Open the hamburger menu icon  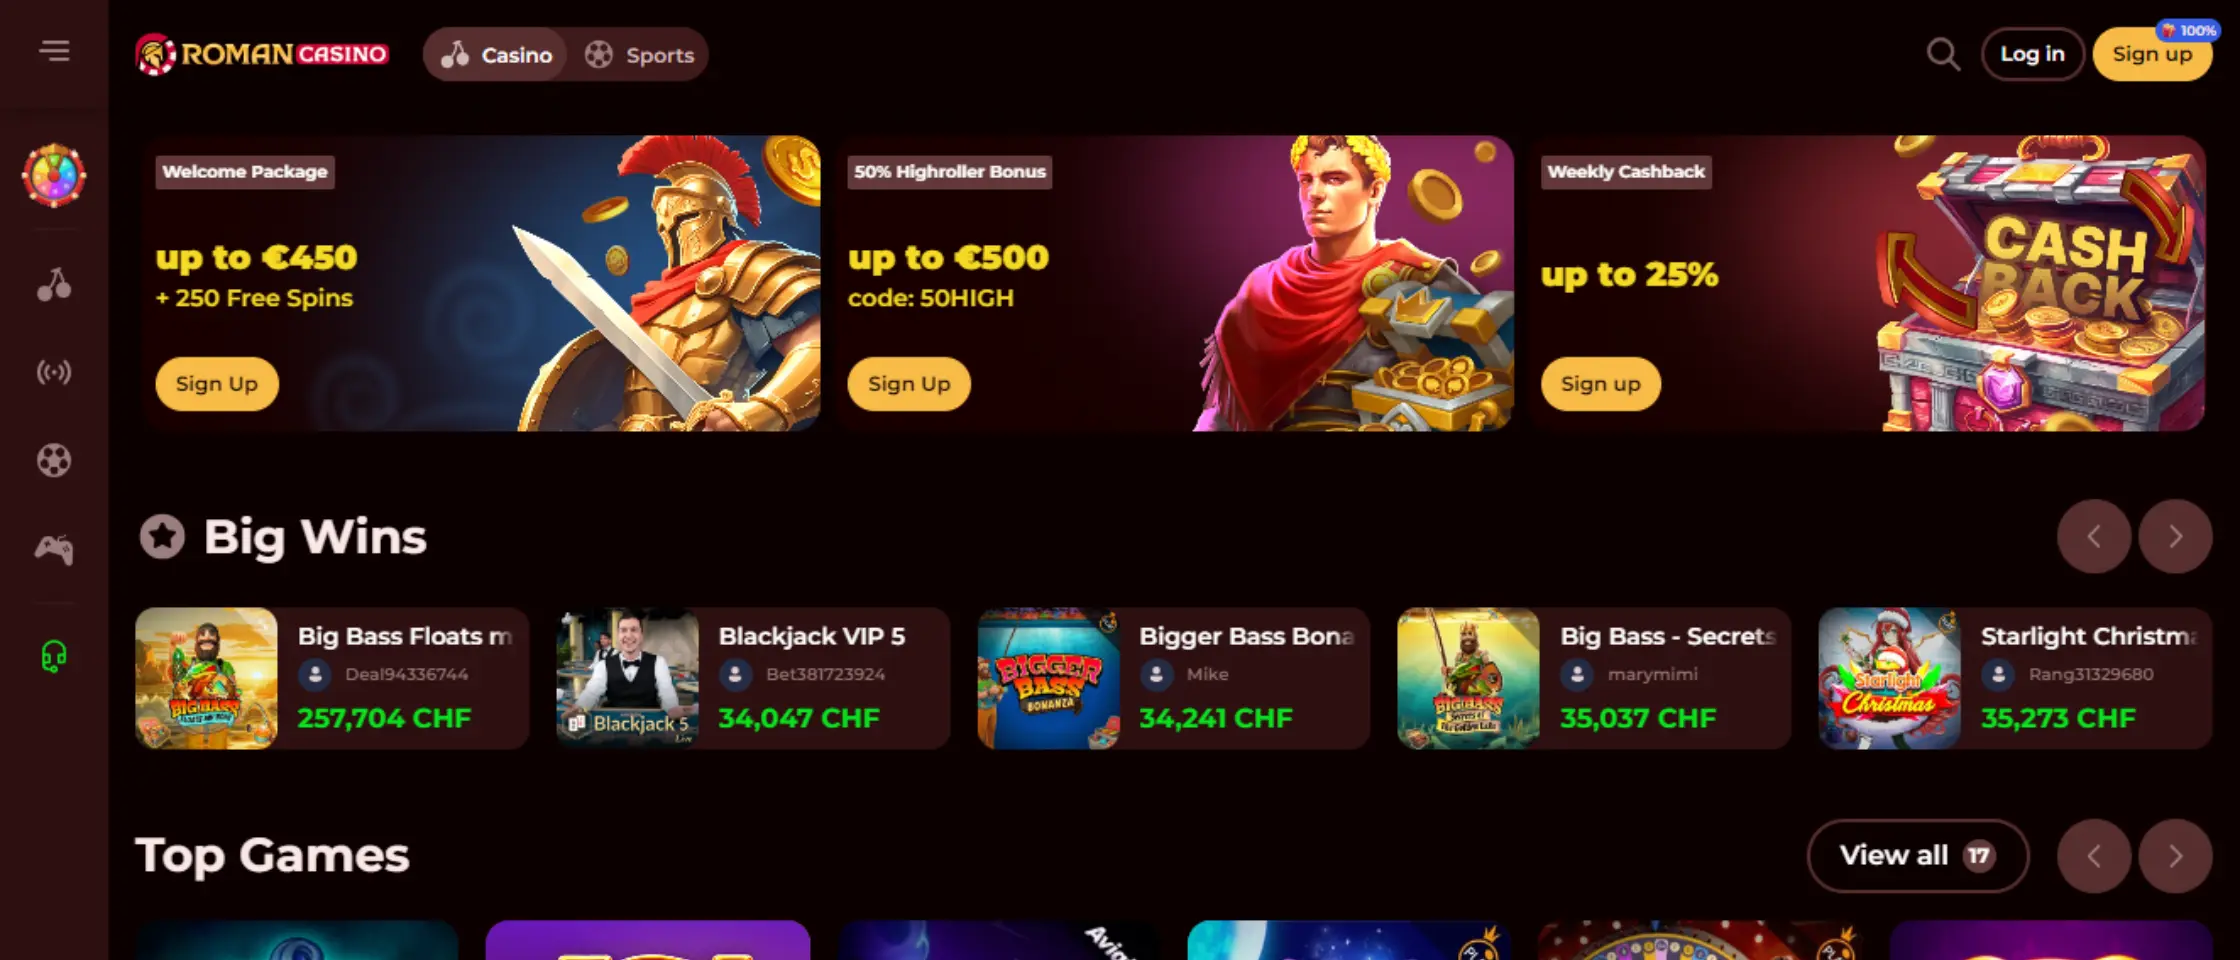(x=54, y=51)
